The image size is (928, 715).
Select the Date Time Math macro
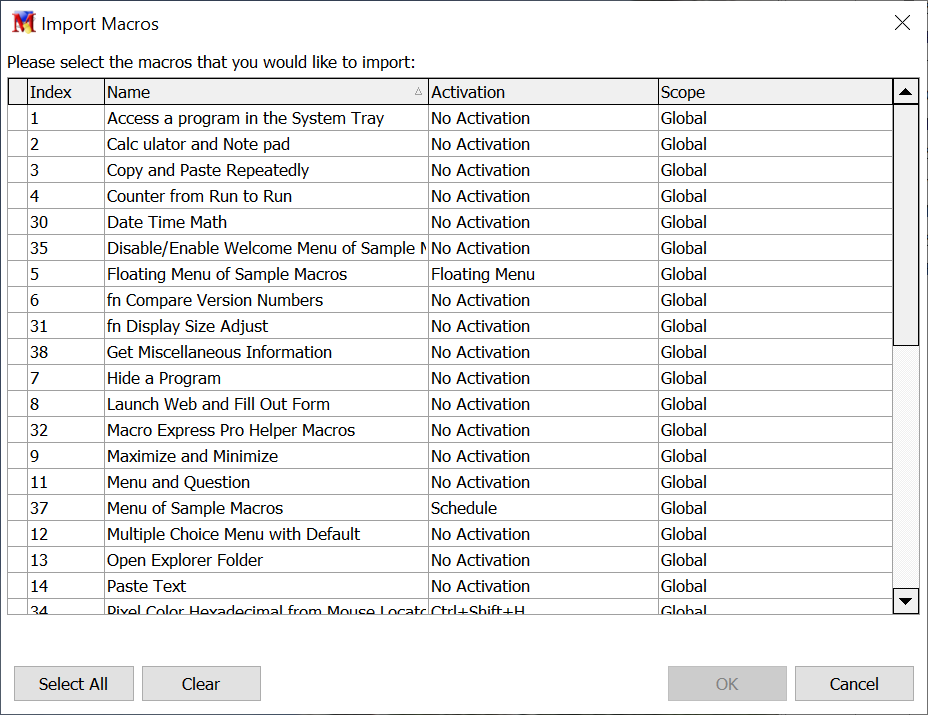167,222
